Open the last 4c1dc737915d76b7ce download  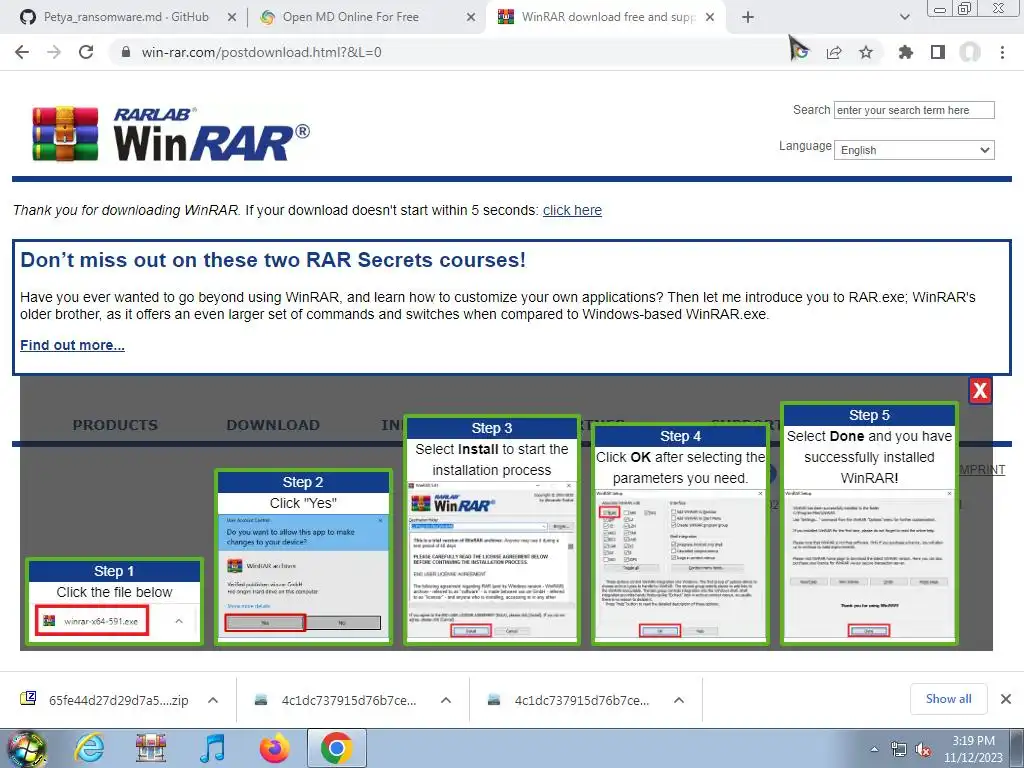coord(569,700)
